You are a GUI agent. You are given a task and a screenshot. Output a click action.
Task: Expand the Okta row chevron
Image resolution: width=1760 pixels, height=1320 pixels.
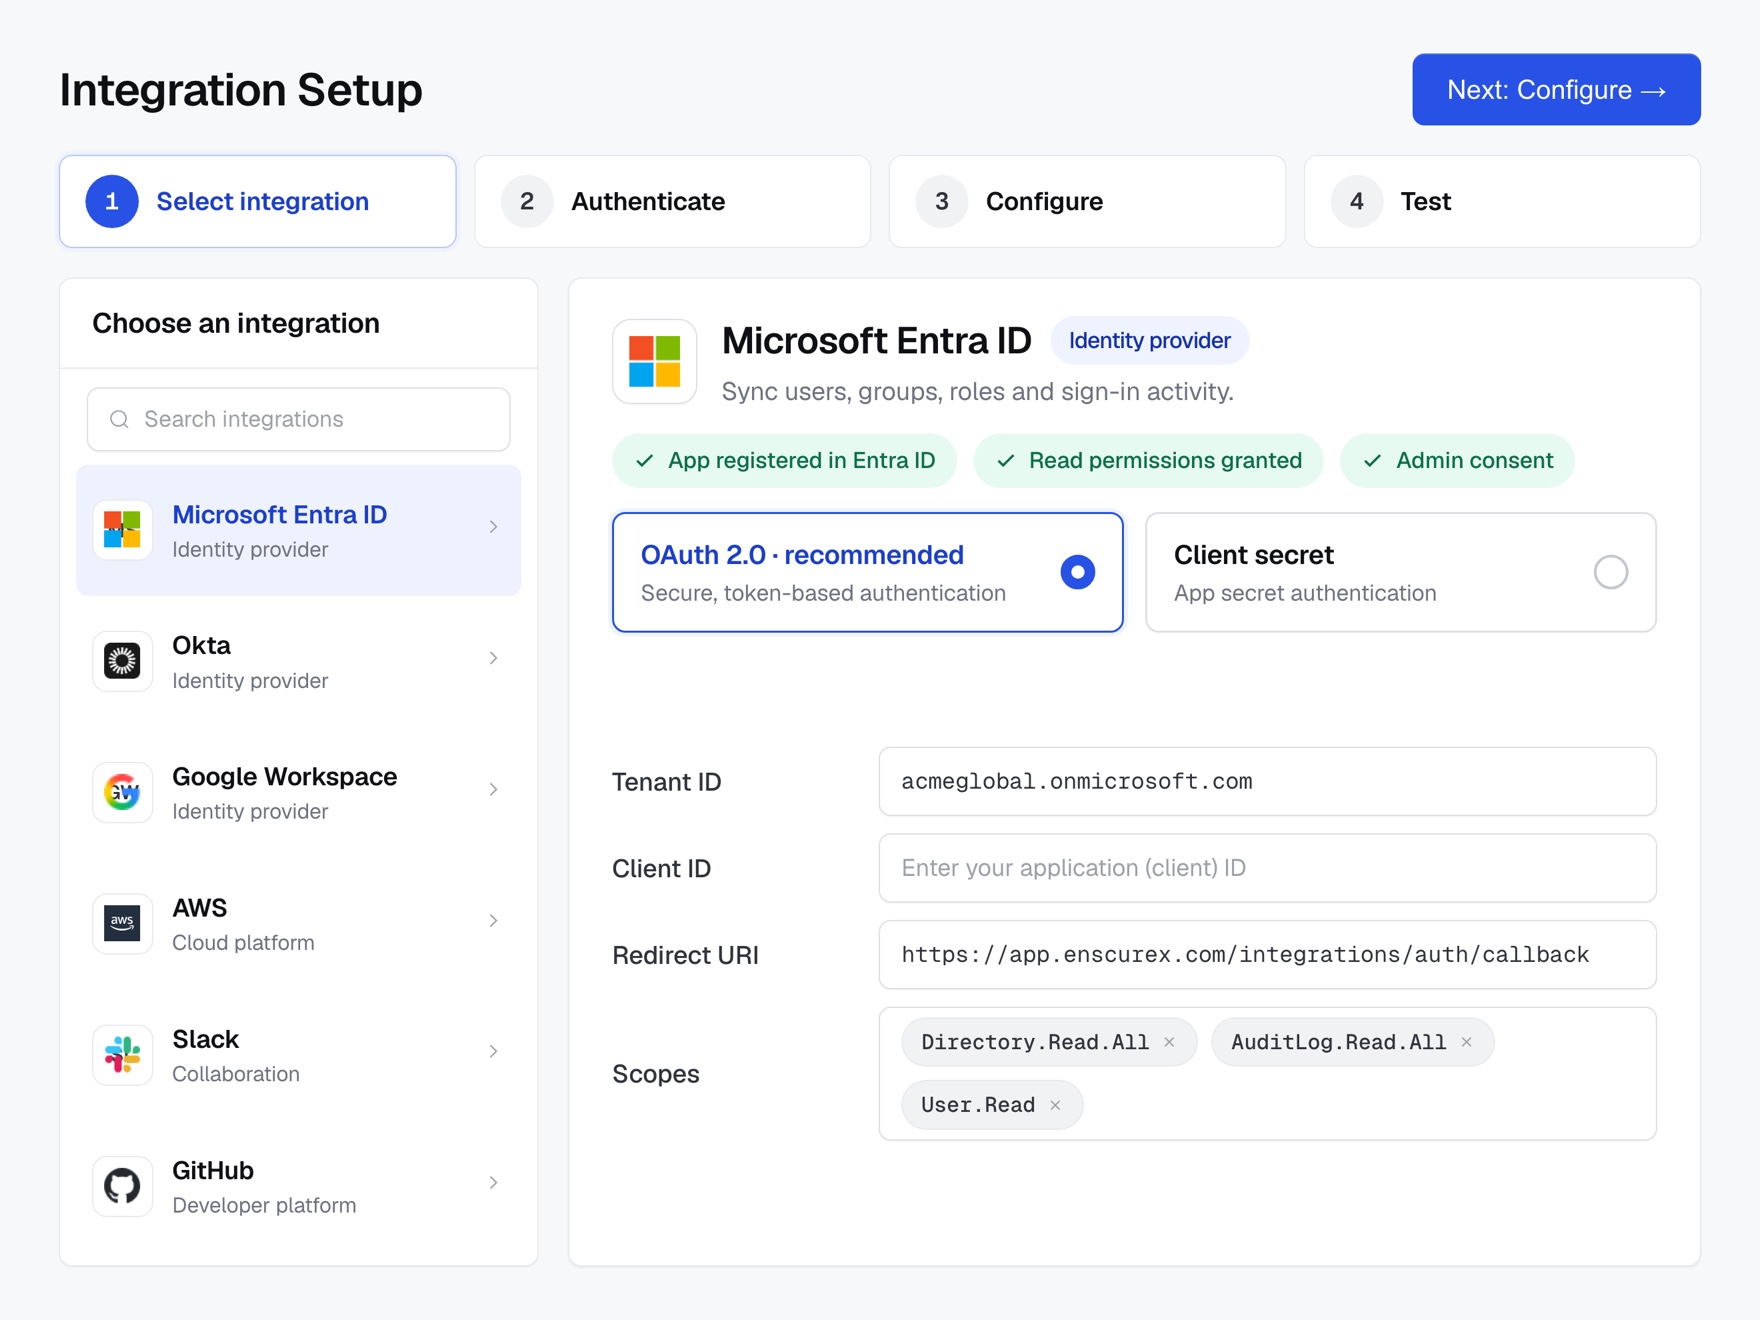click(x=493, y=658)
